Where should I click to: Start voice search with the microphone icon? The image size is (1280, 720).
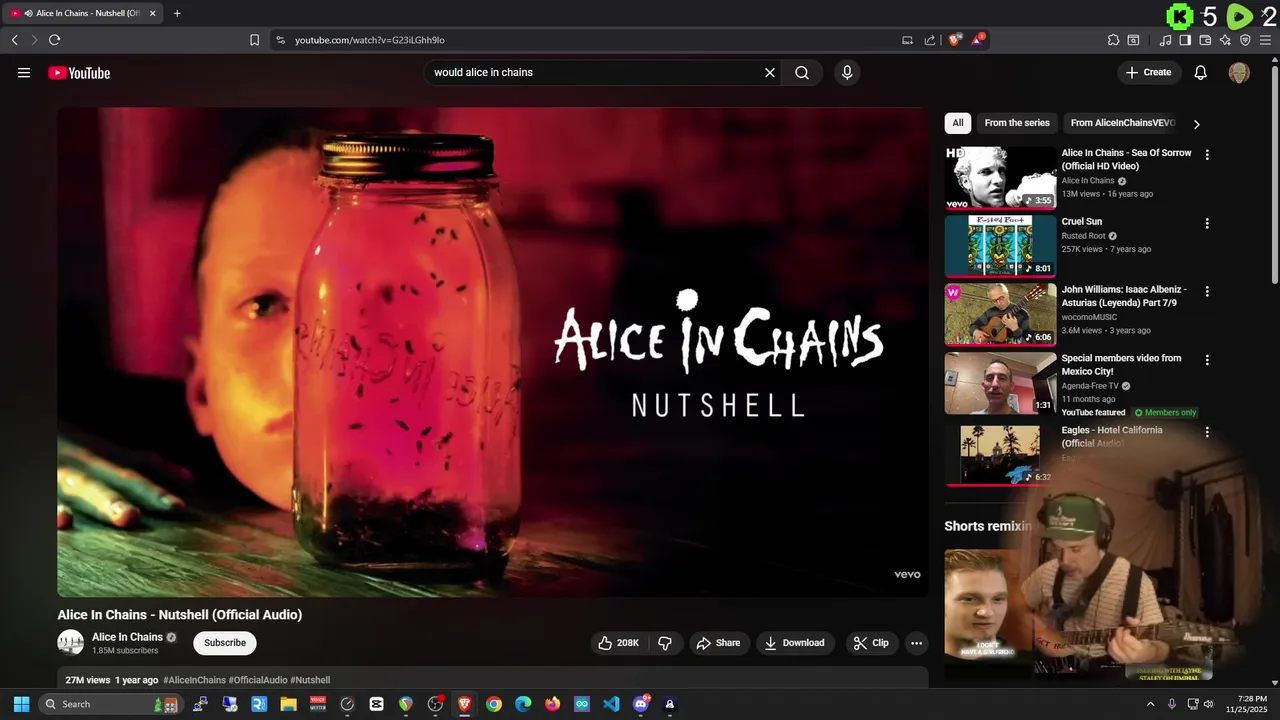[847, 72]
